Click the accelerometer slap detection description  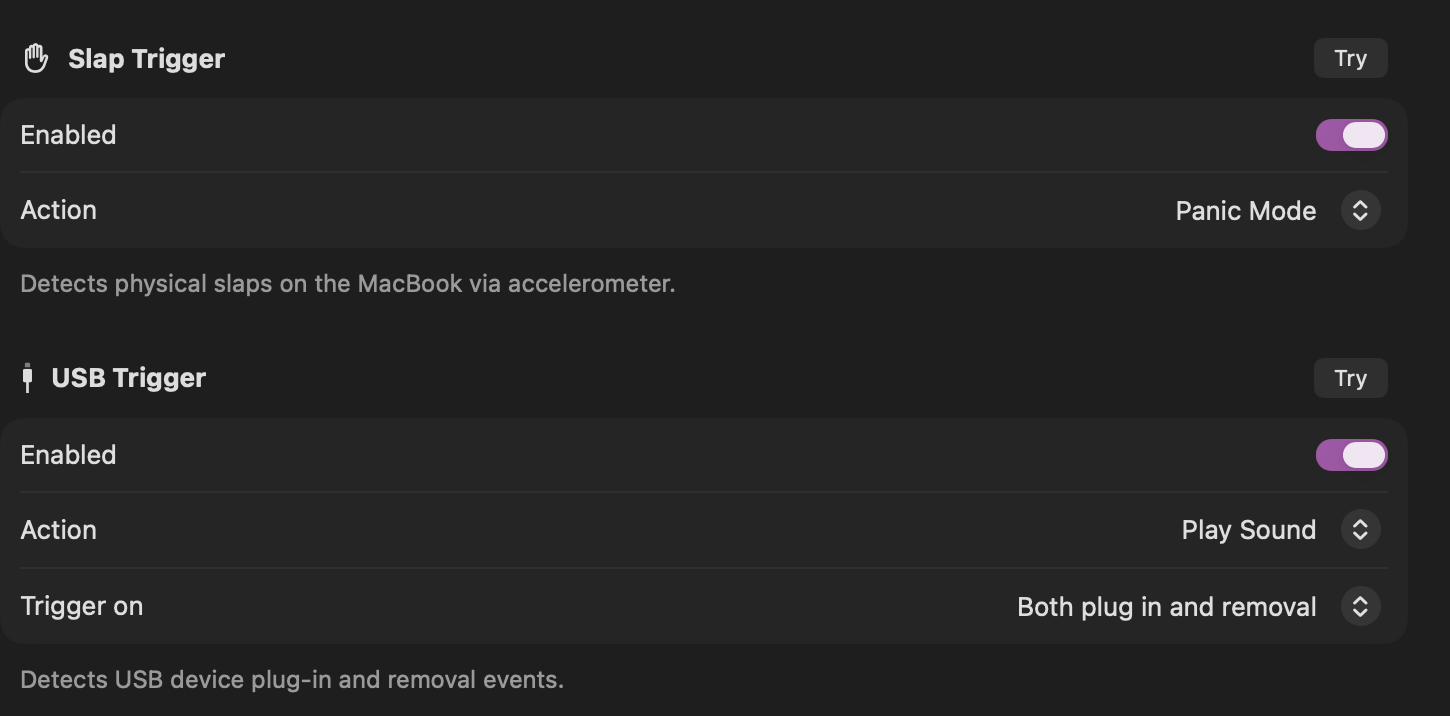(x=347, y=284)
